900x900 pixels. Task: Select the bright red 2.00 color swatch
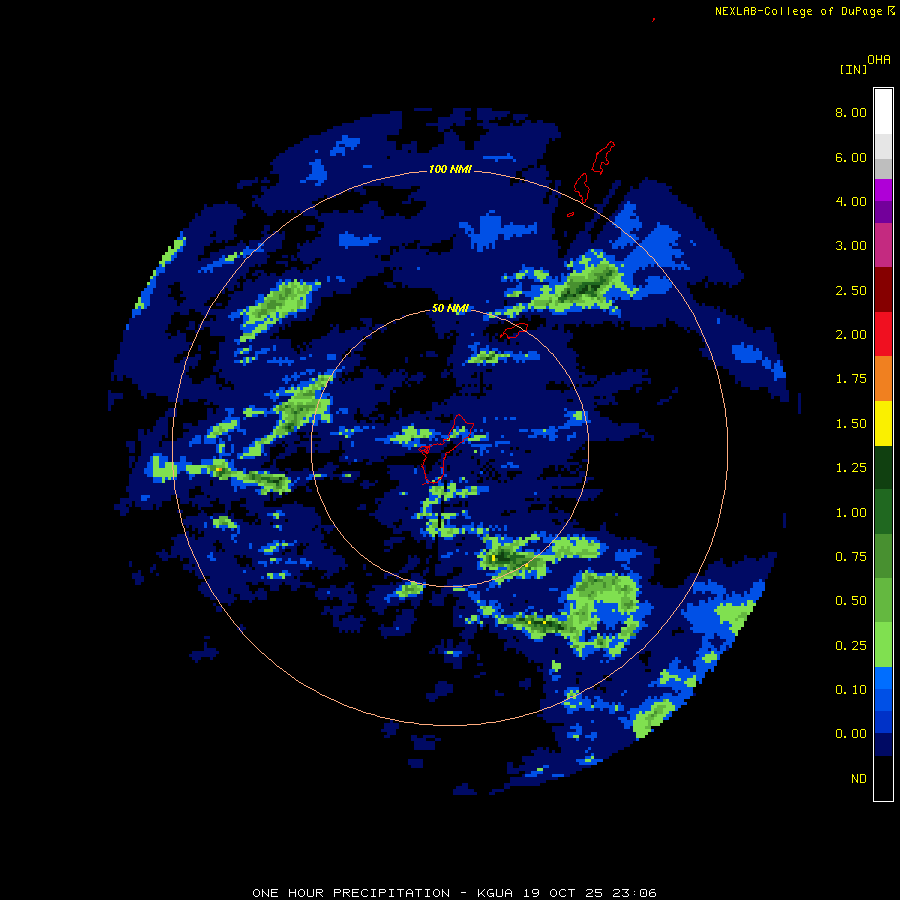tap(883, 334)
